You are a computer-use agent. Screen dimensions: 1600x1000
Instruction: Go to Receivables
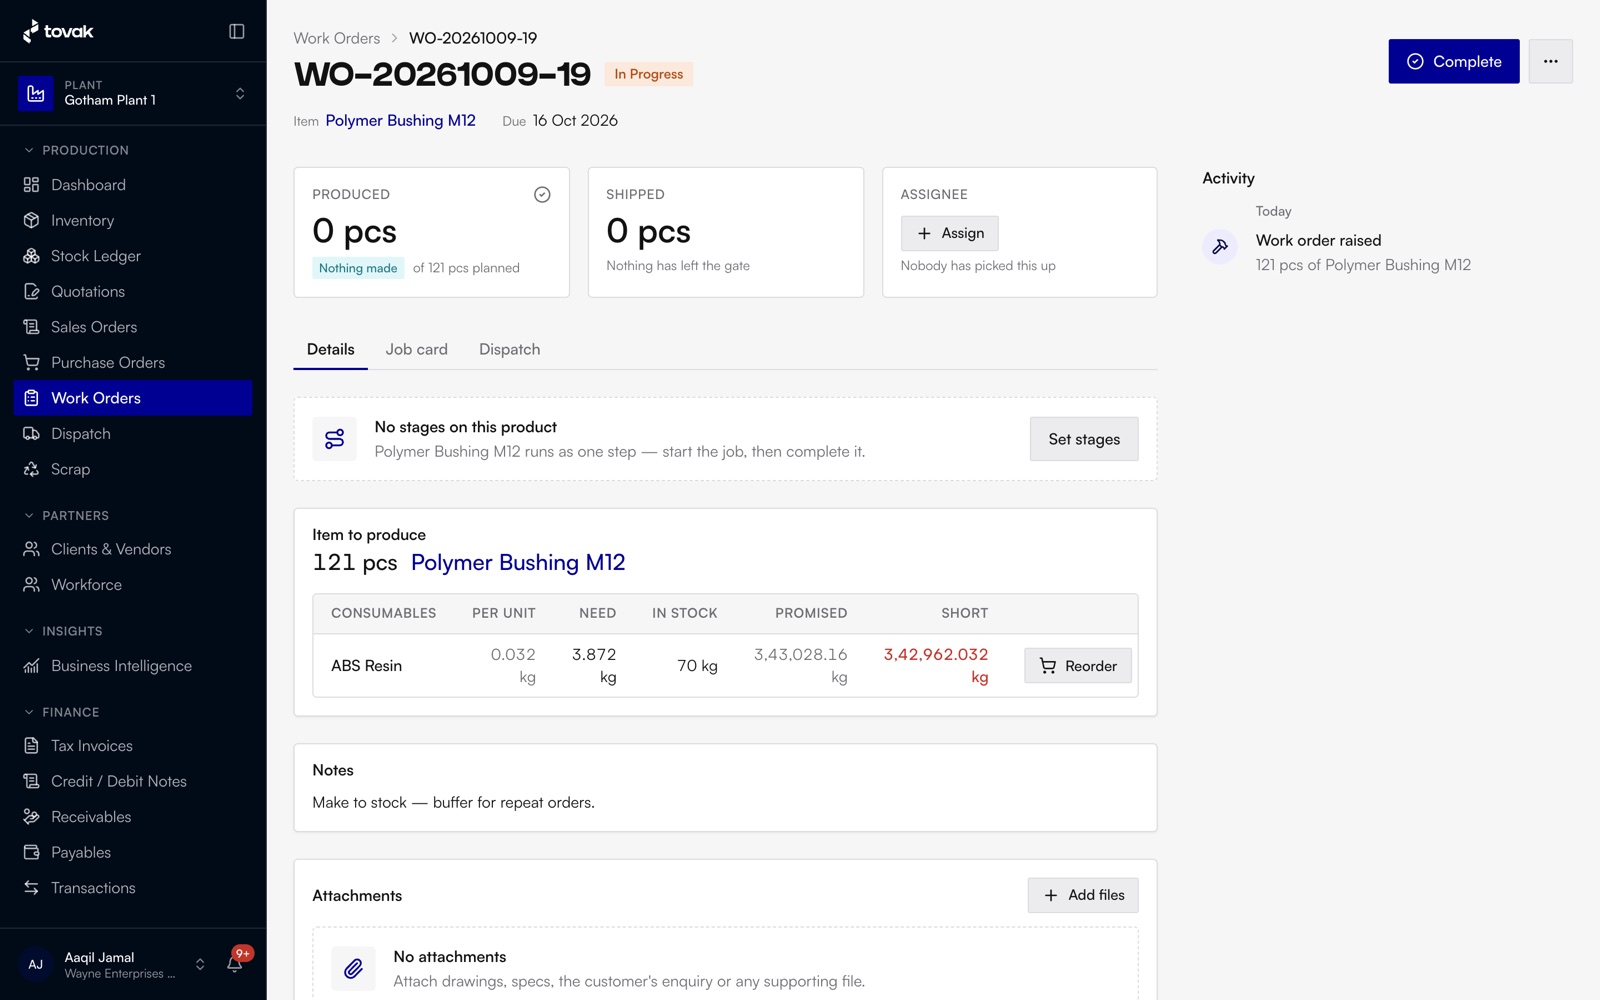pos(133,817)
